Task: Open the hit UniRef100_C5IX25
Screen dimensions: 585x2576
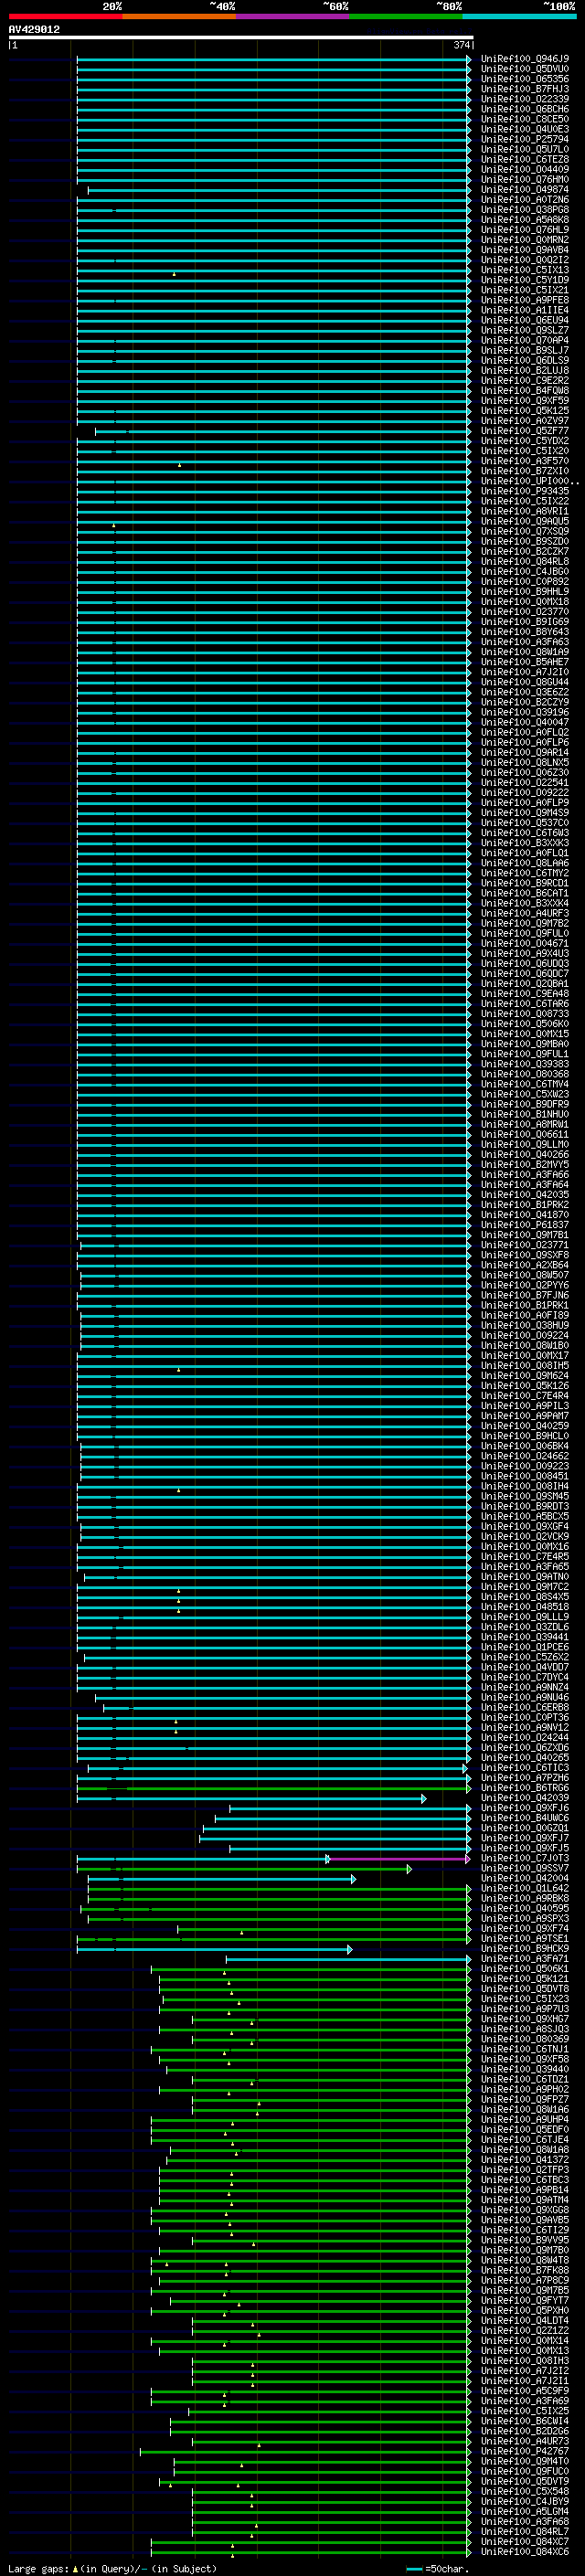Action: (x=524, y=2411)
